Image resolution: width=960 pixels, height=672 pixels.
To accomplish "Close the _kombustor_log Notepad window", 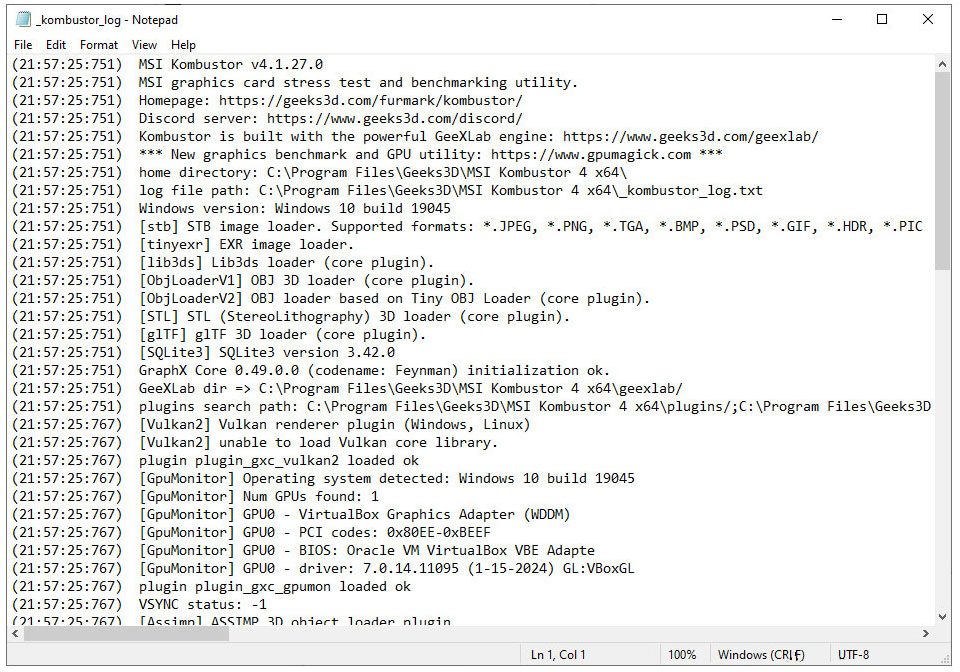I will coord(928,19).
